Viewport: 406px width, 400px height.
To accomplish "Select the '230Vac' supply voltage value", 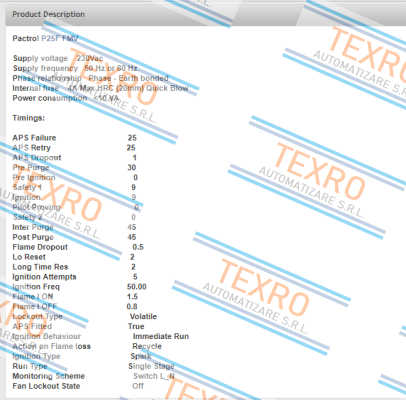I will tap(90, 58).
